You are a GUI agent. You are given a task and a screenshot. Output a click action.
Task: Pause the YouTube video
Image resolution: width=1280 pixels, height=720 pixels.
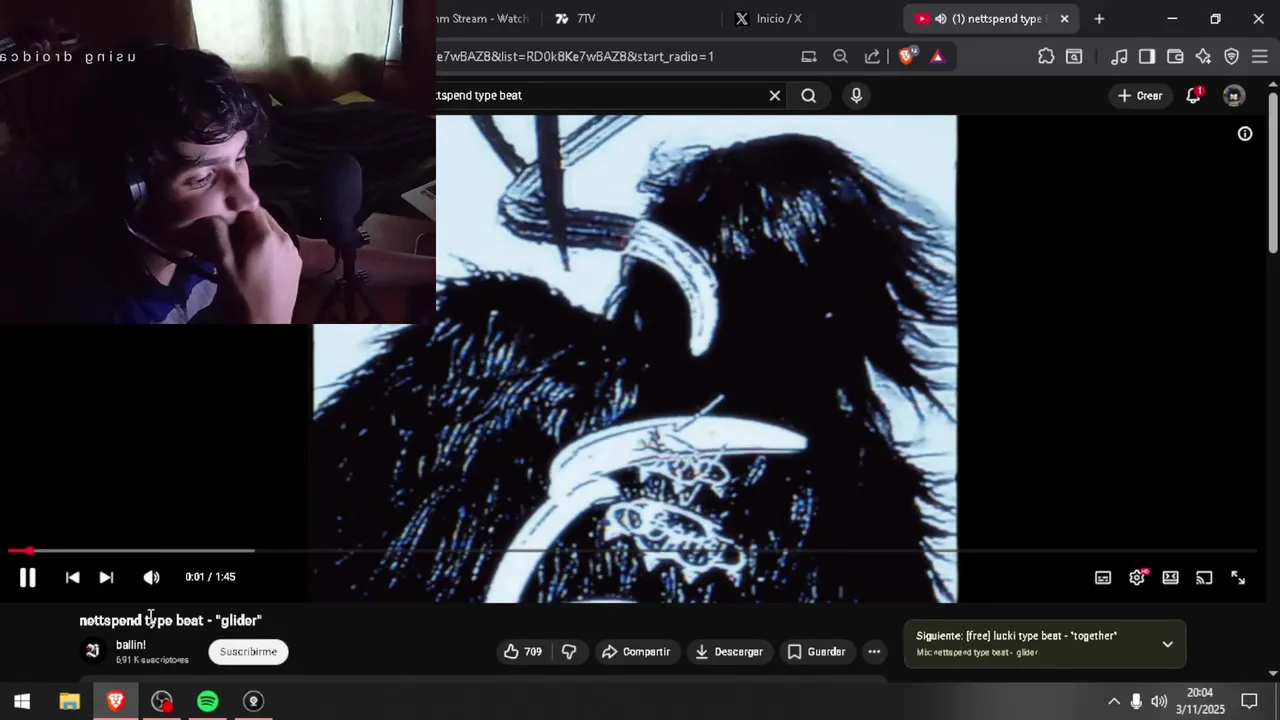coord(27,577)
